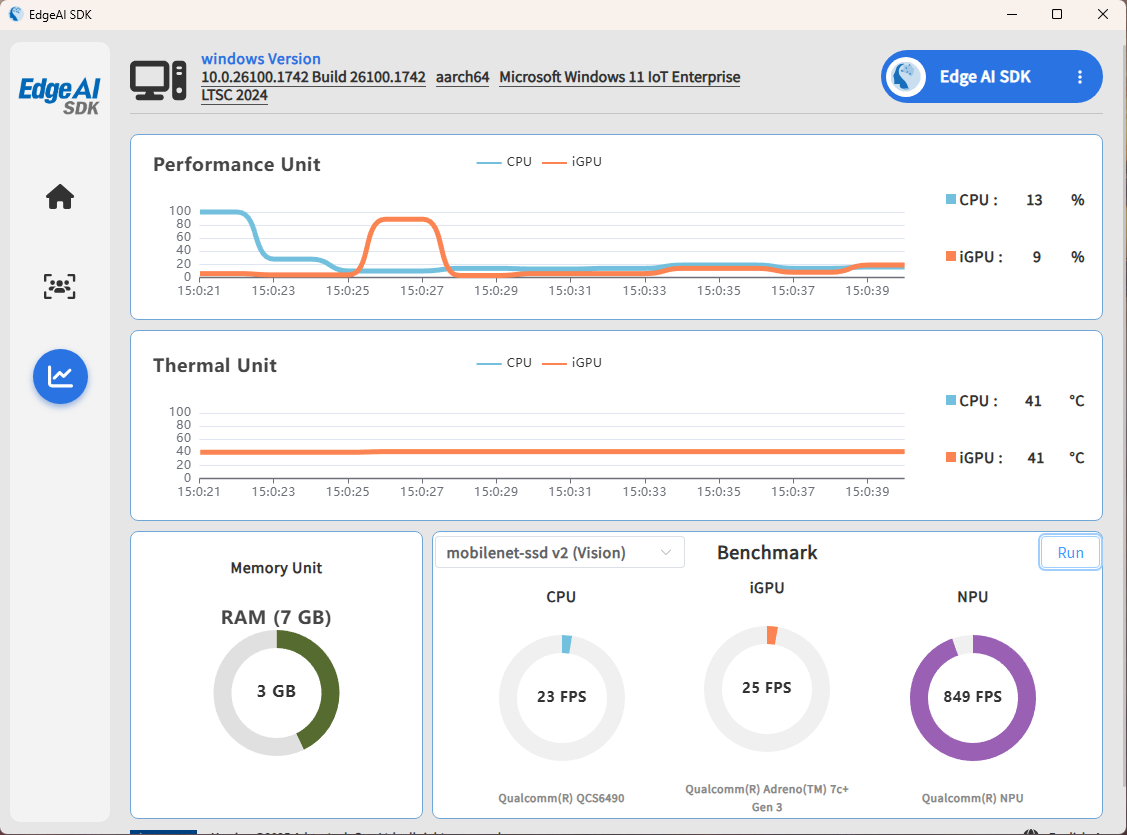Run the benchmark
Viewport: 1127px width, 835px height.
tap(1070, 552)
